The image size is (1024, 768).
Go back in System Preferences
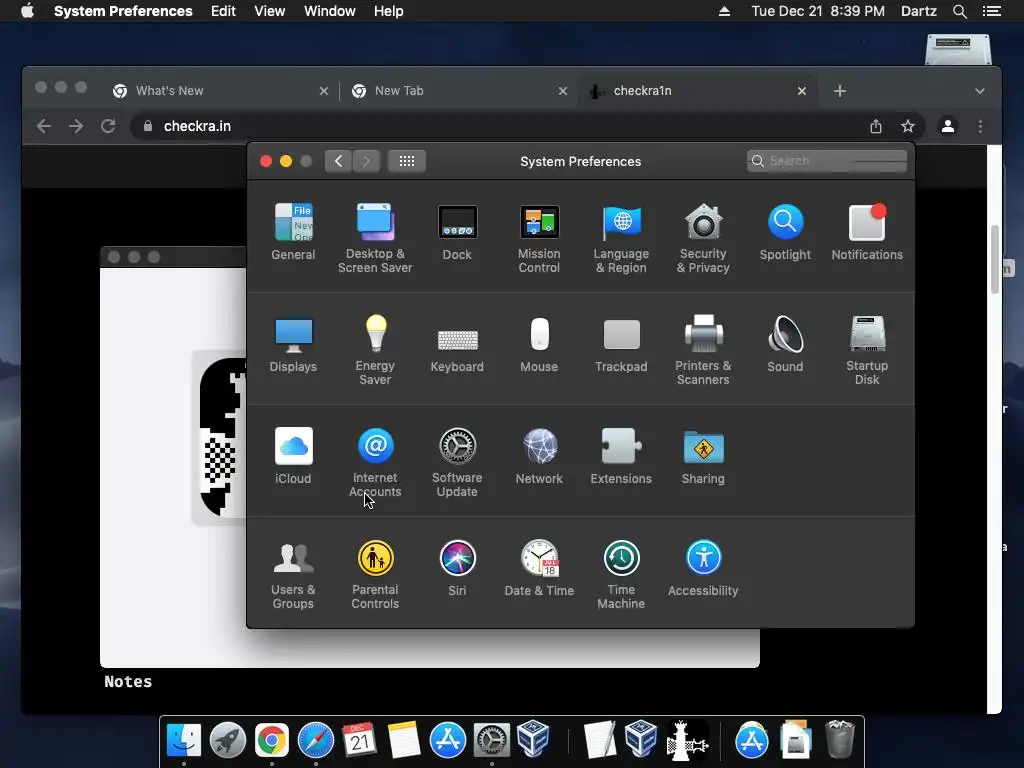pyautogui.click(x=338, y=161)
